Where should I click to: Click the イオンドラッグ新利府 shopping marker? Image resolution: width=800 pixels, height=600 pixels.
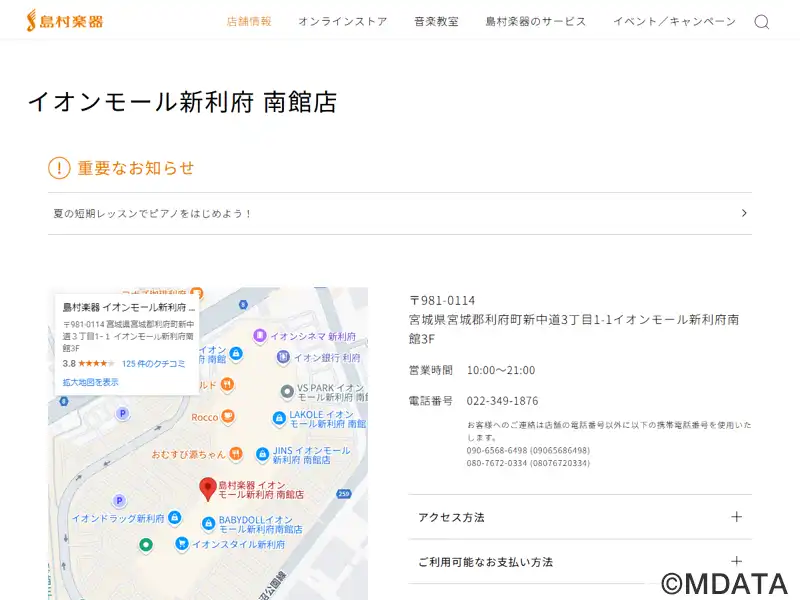coord(174,517)
